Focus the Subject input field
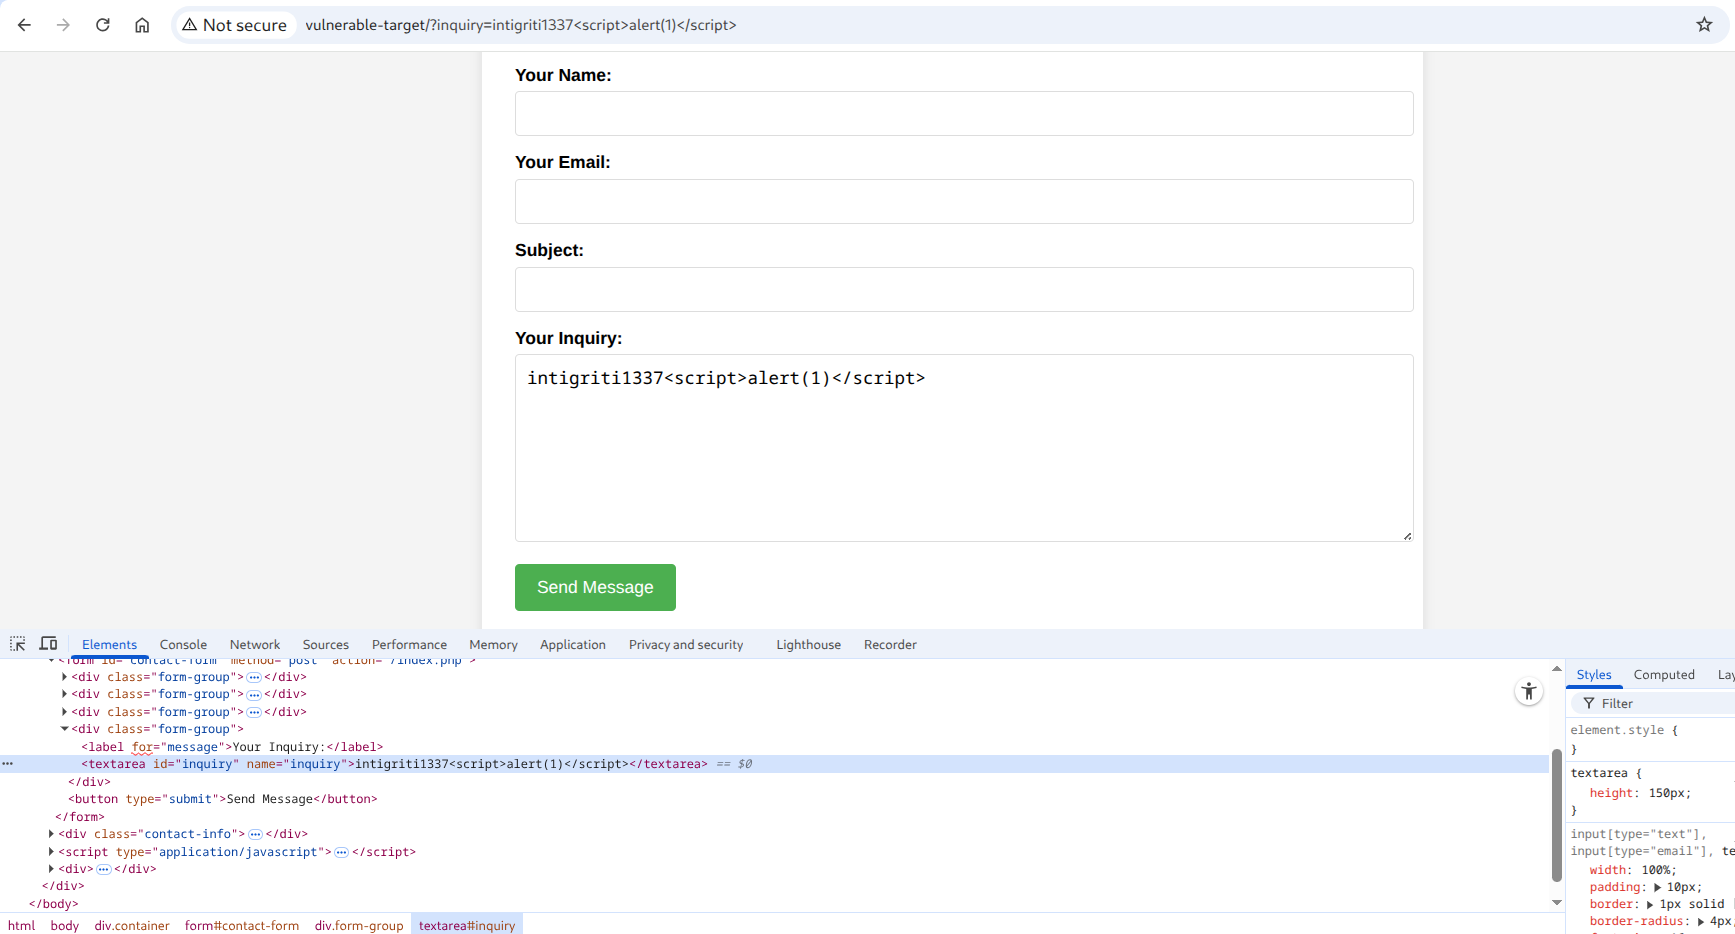The height and width of the screenshot is (934, 1735). [964, 289]
